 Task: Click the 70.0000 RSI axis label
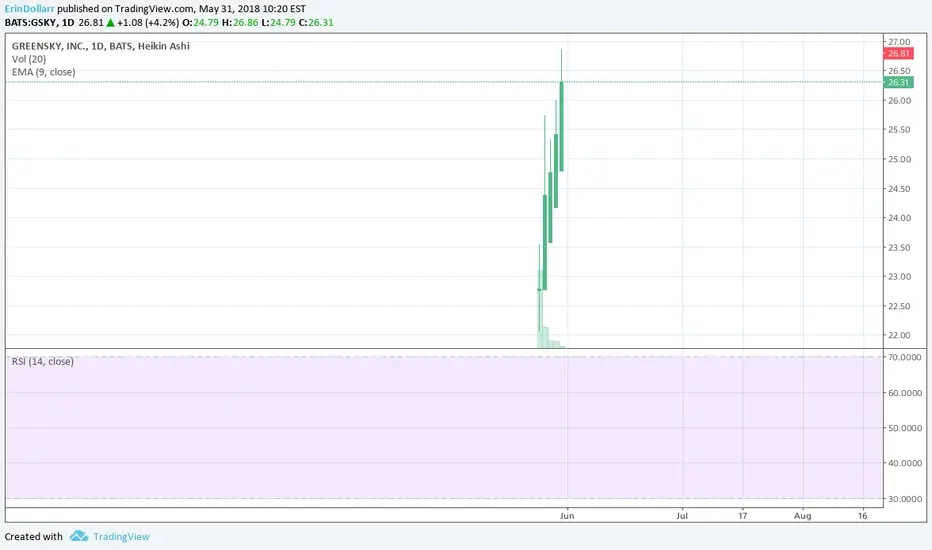(905, 357)
